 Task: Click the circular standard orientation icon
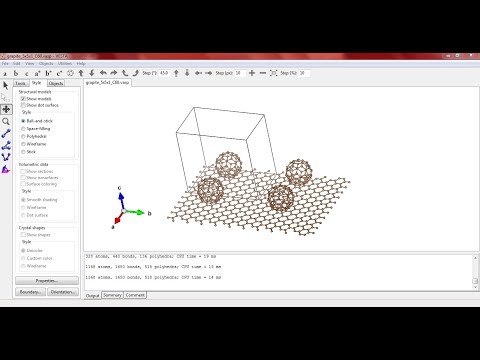[x=70, y=73]
